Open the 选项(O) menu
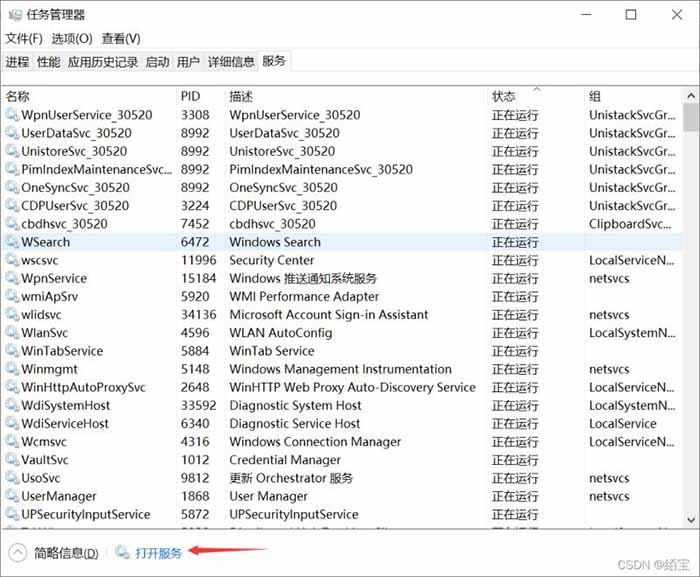 [x=72, y=39]
